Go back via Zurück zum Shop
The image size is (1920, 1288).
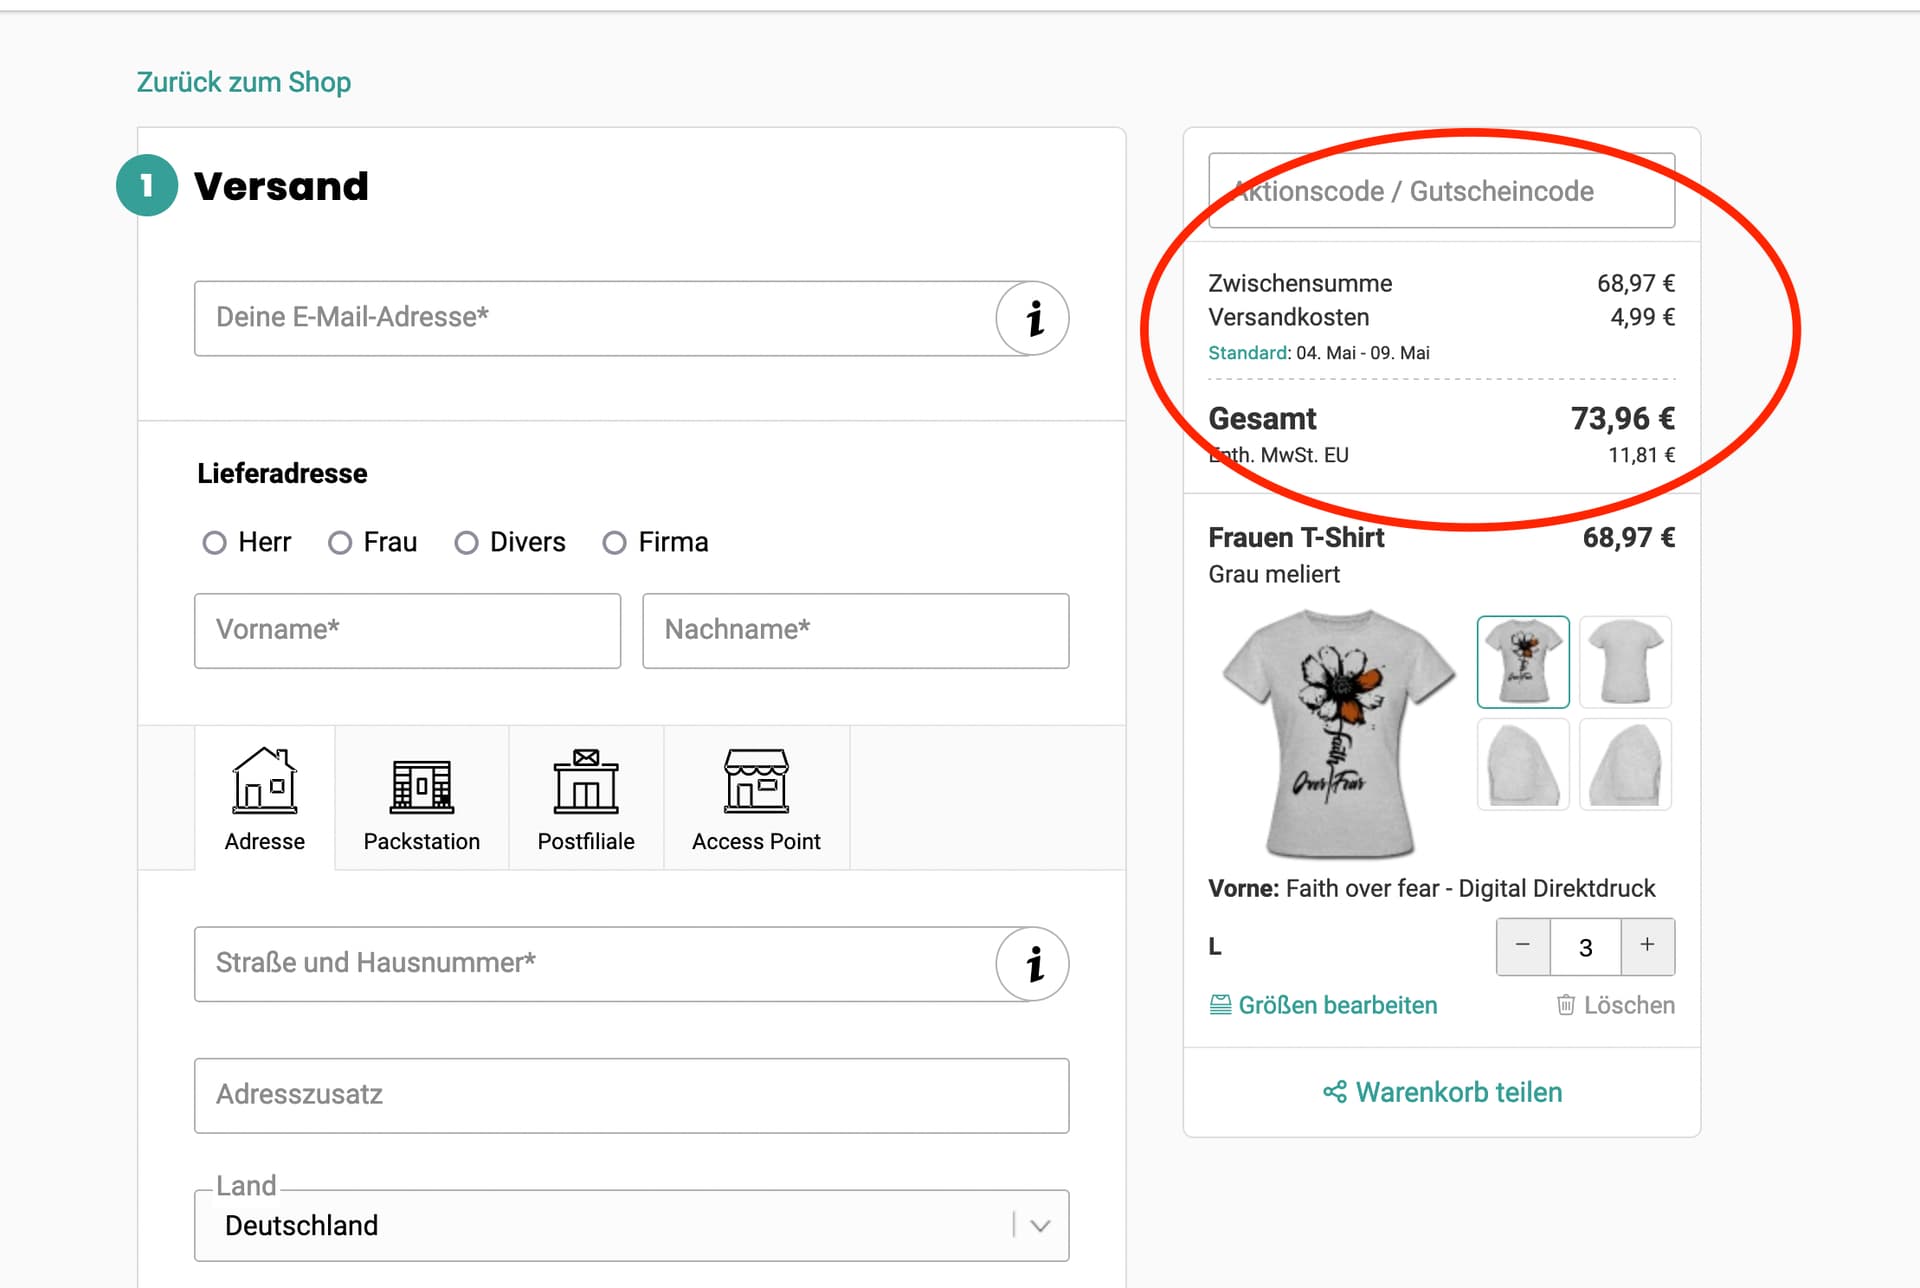(243, 82)
